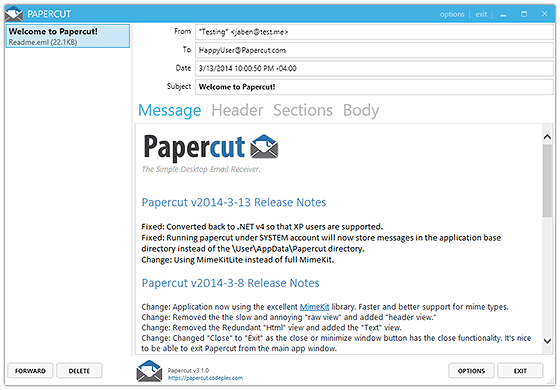Image resolution: width=560 pixels, height=390 pixels.
Task: Minimize the Papercut window
Action: pyautogui.click(x=503, y=14)
